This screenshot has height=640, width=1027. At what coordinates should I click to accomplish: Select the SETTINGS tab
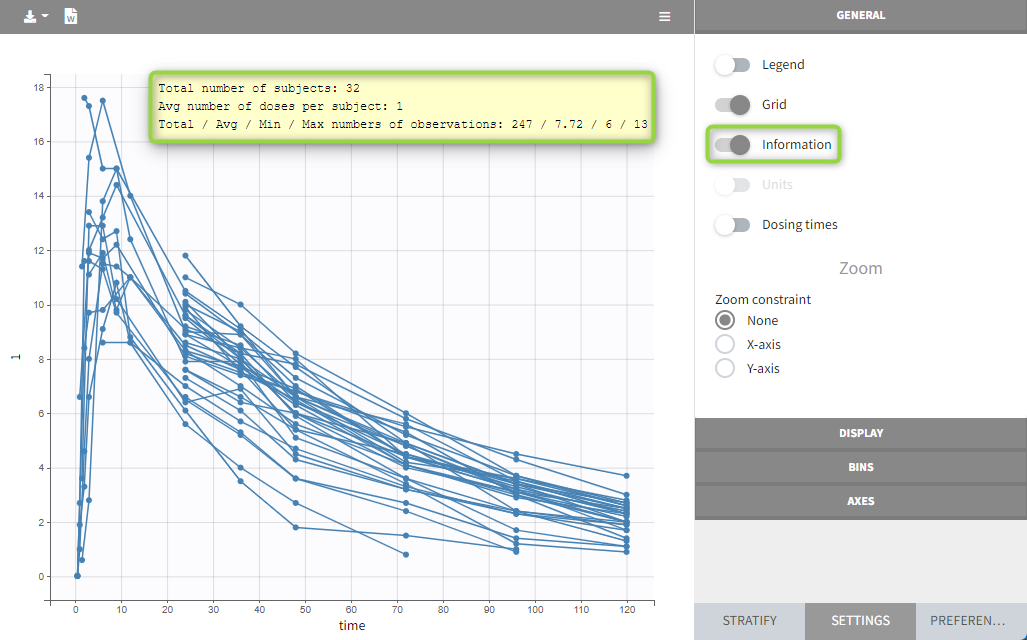click(860, 621)
